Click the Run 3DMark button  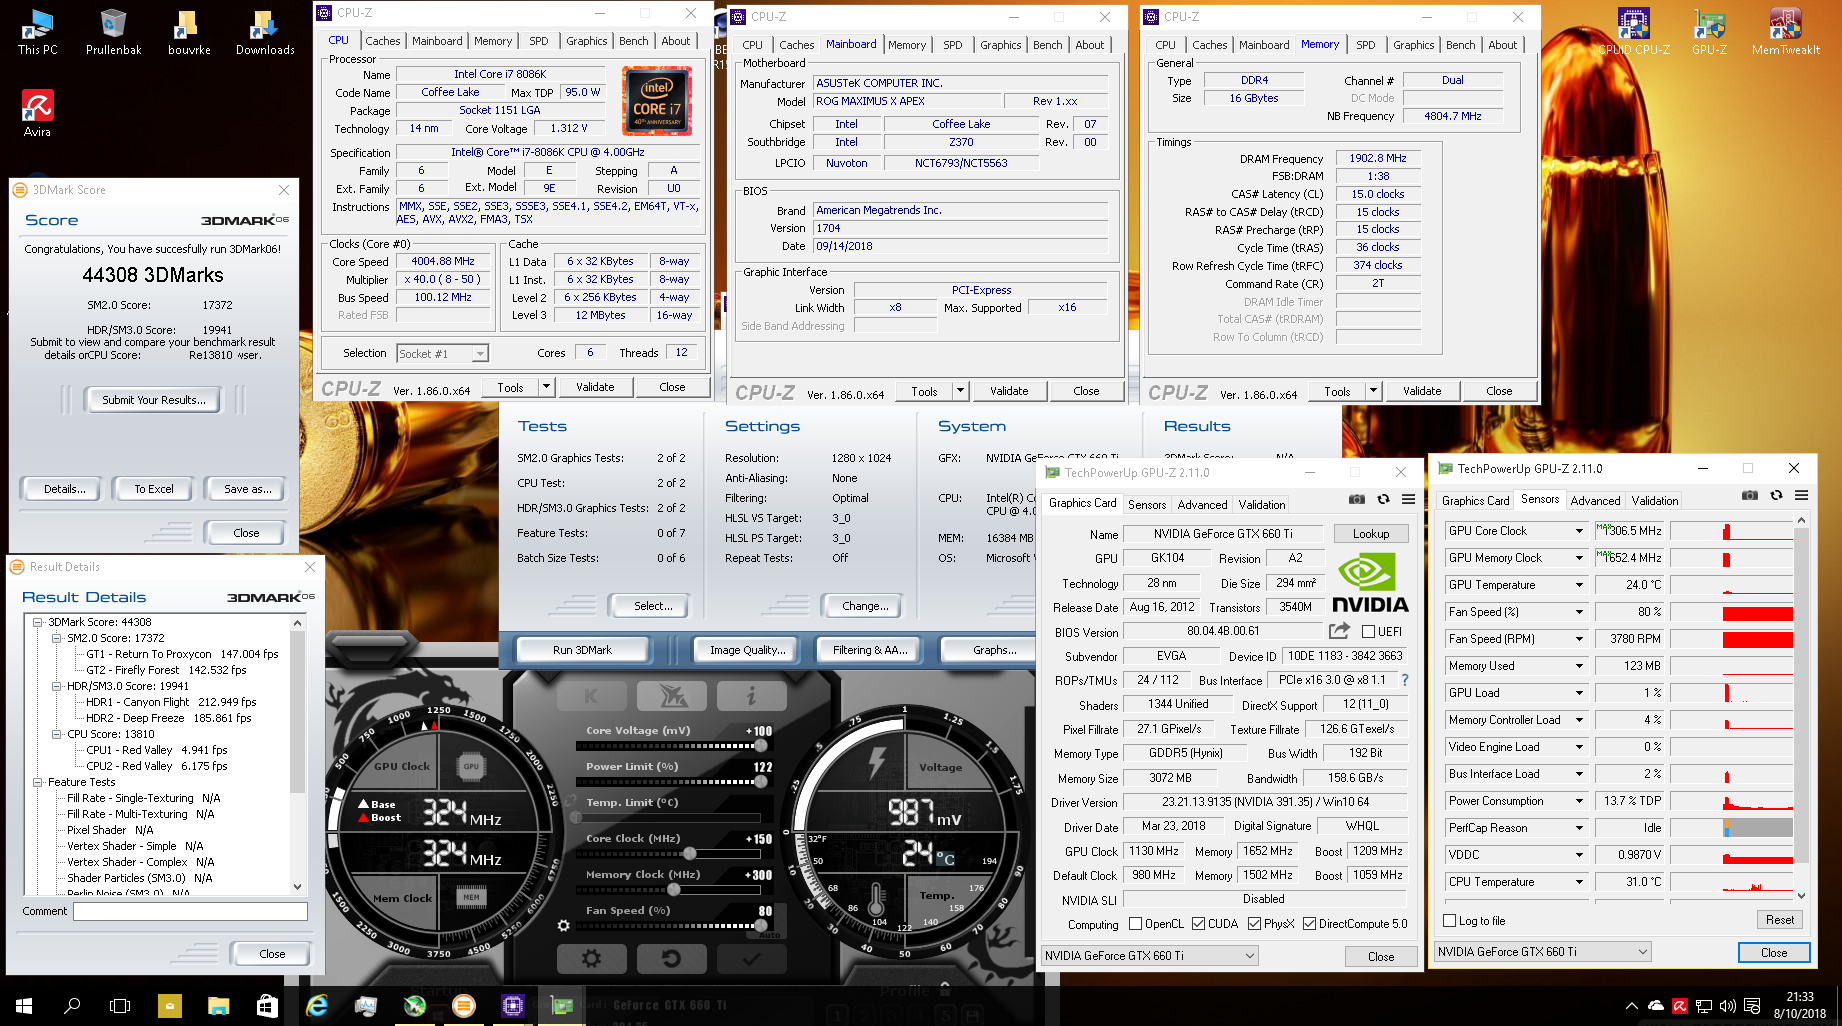582,650
